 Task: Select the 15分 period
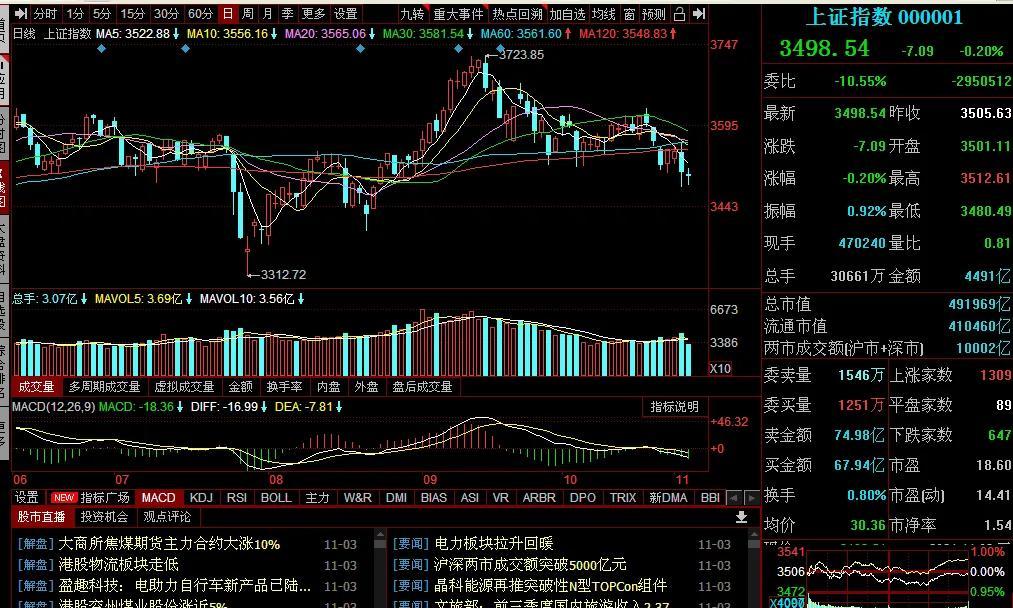[132, 14]
